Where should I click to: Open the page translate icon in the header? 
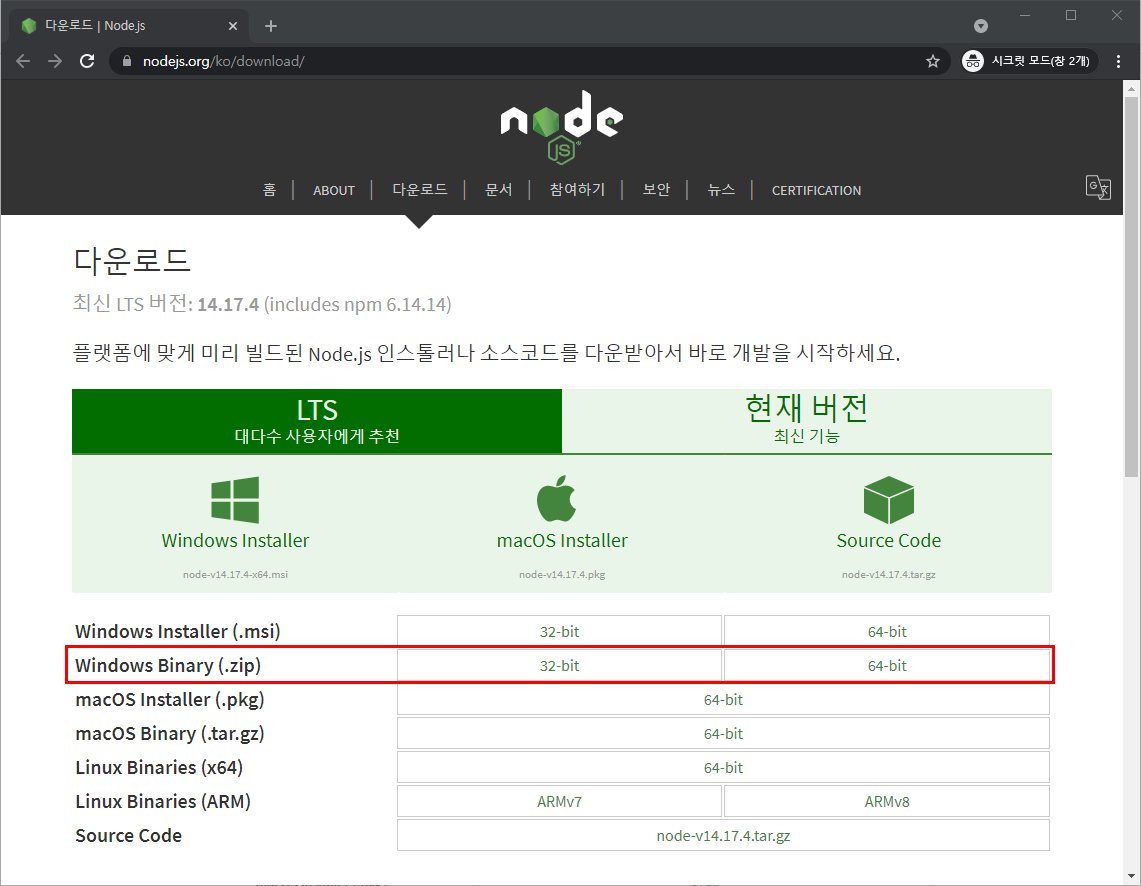coord(1098,188)
